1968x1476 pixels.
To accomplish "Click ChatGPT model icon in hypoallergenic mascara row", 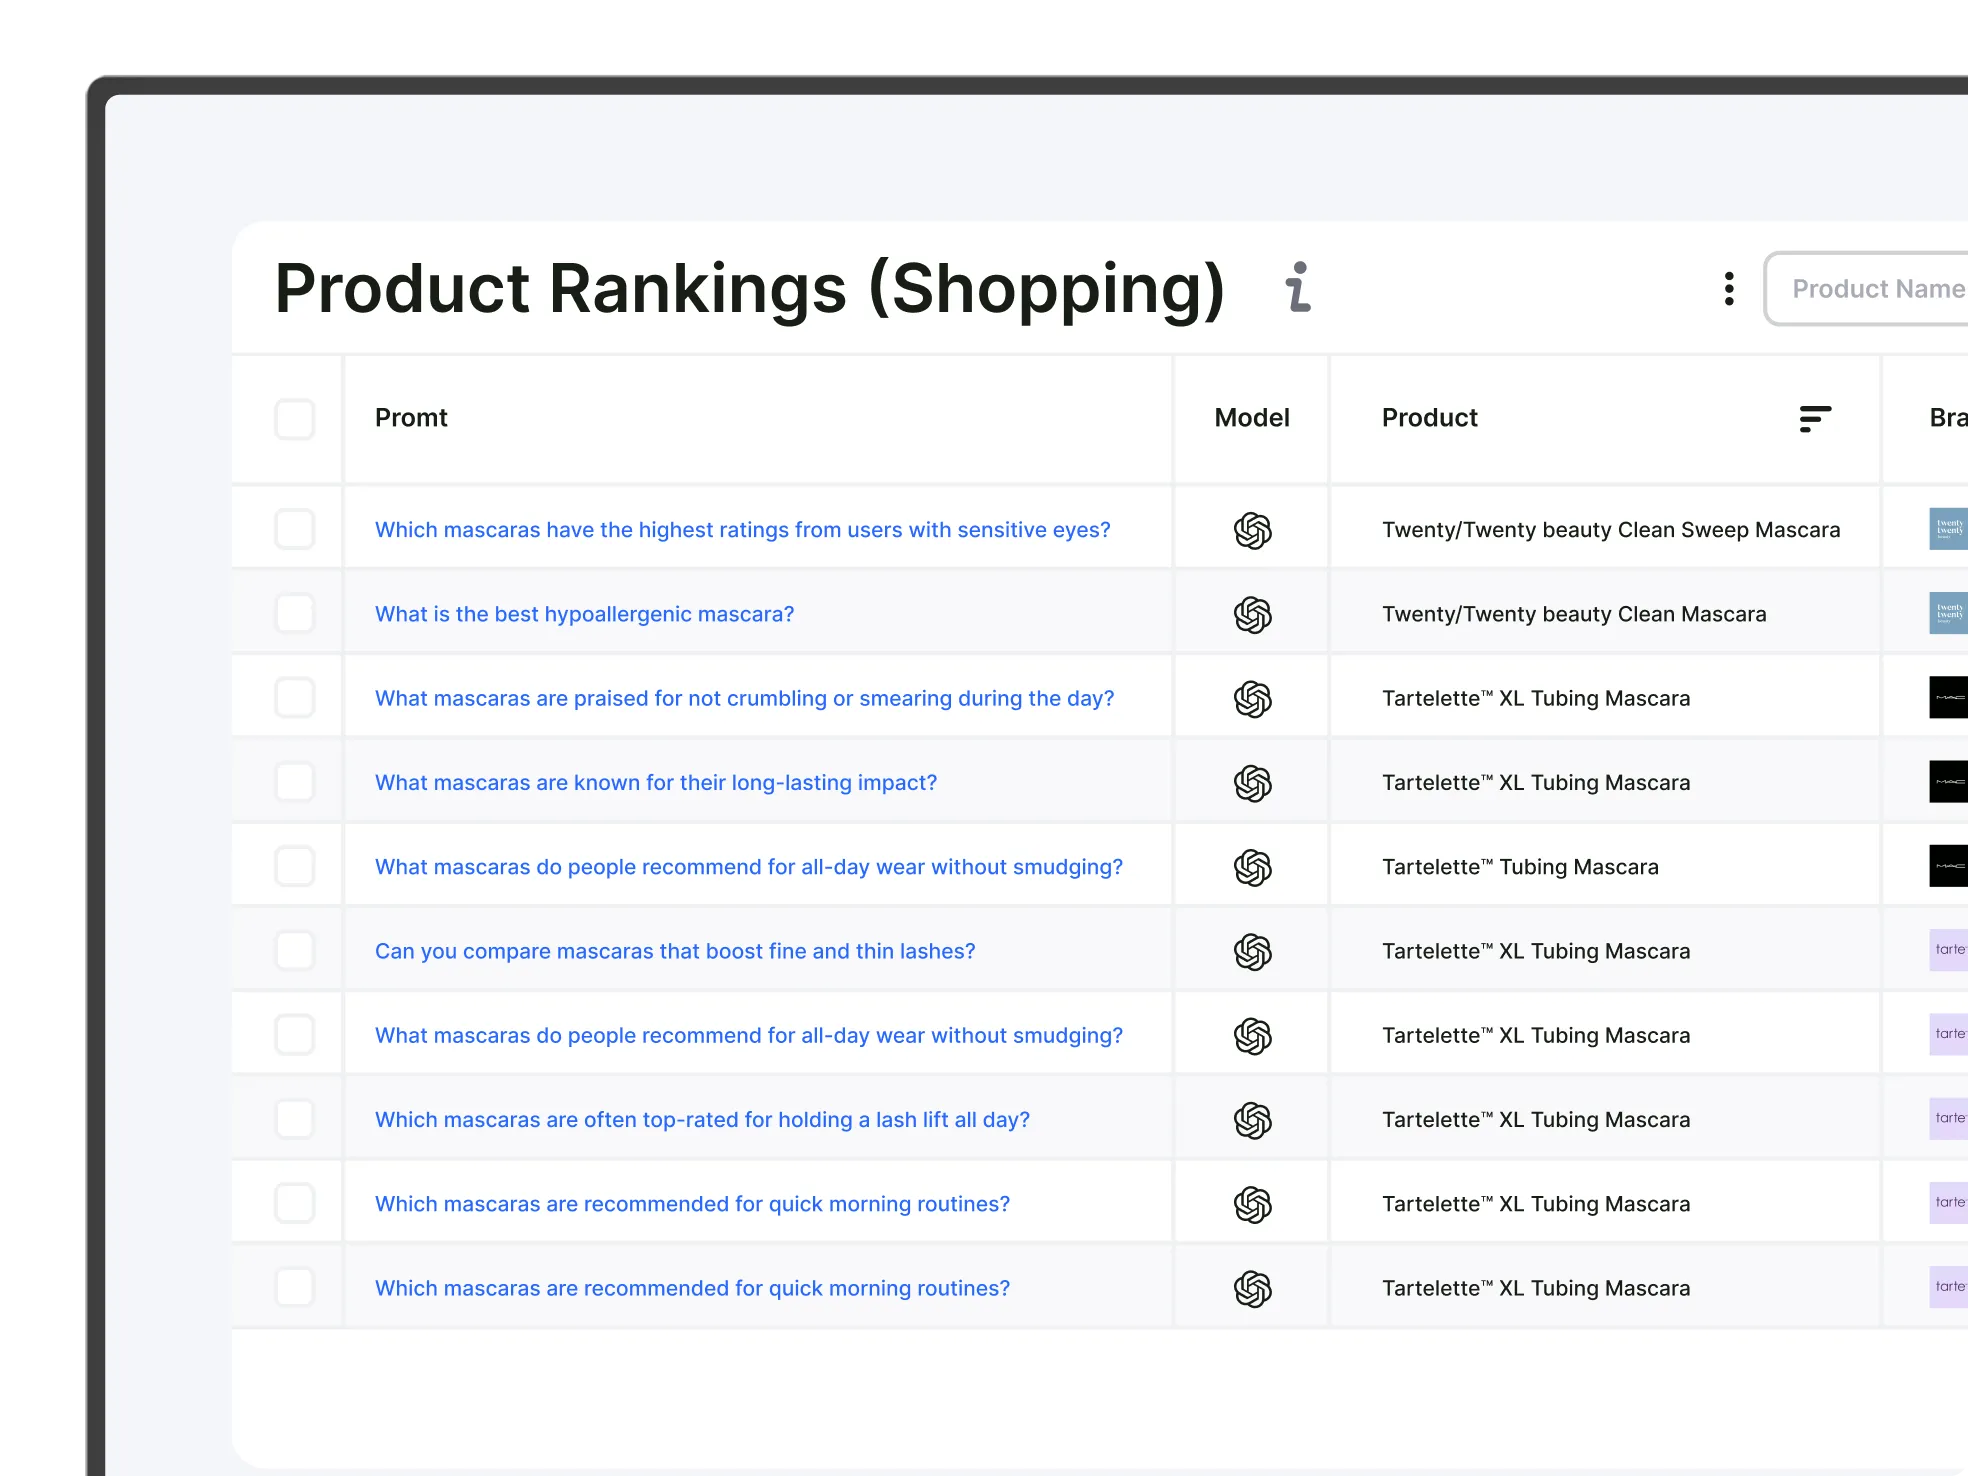I will pos(1252,614).
